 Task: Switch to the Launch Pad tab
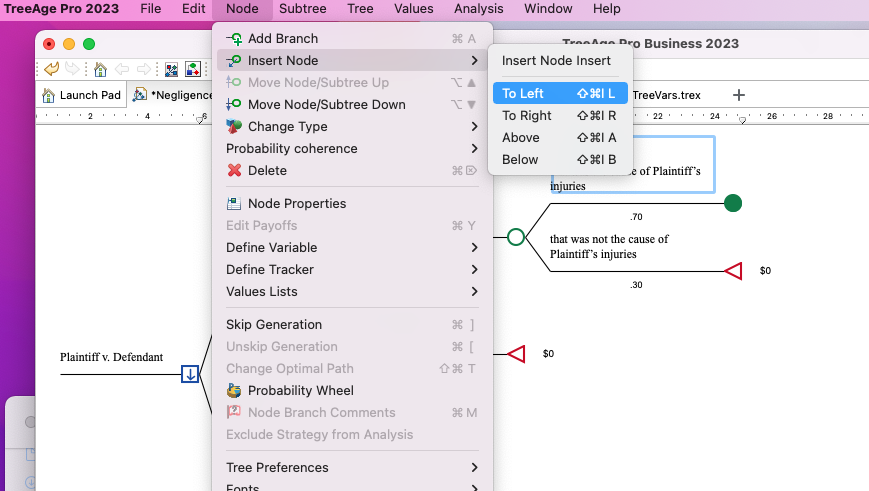(81, 95)
